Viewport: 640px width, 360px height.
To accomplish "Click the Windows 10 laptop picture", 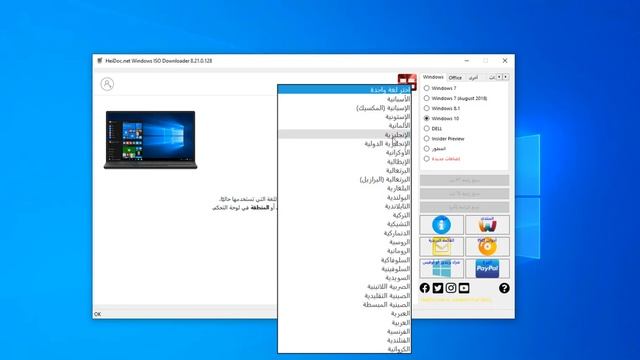I will click(150, 140).
